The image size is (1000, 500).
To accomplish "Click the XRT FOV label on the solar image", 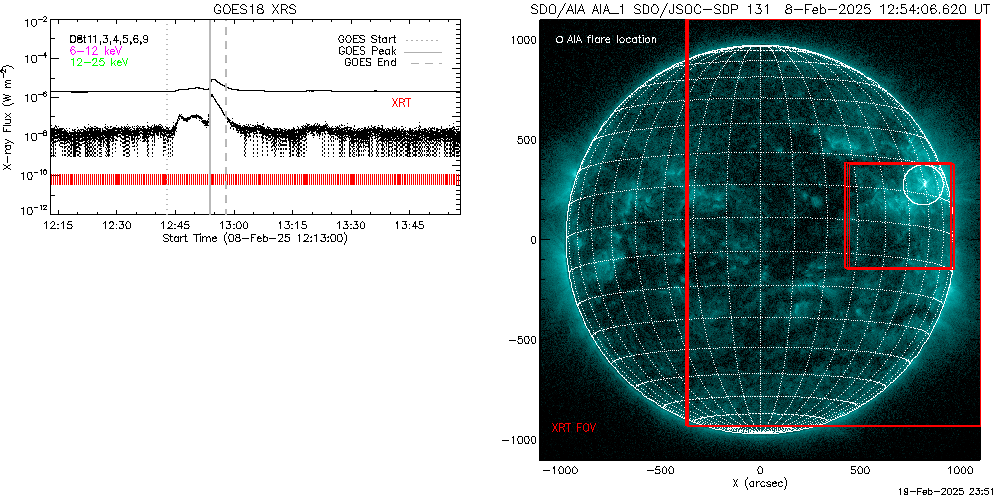I will click(573, 427).
